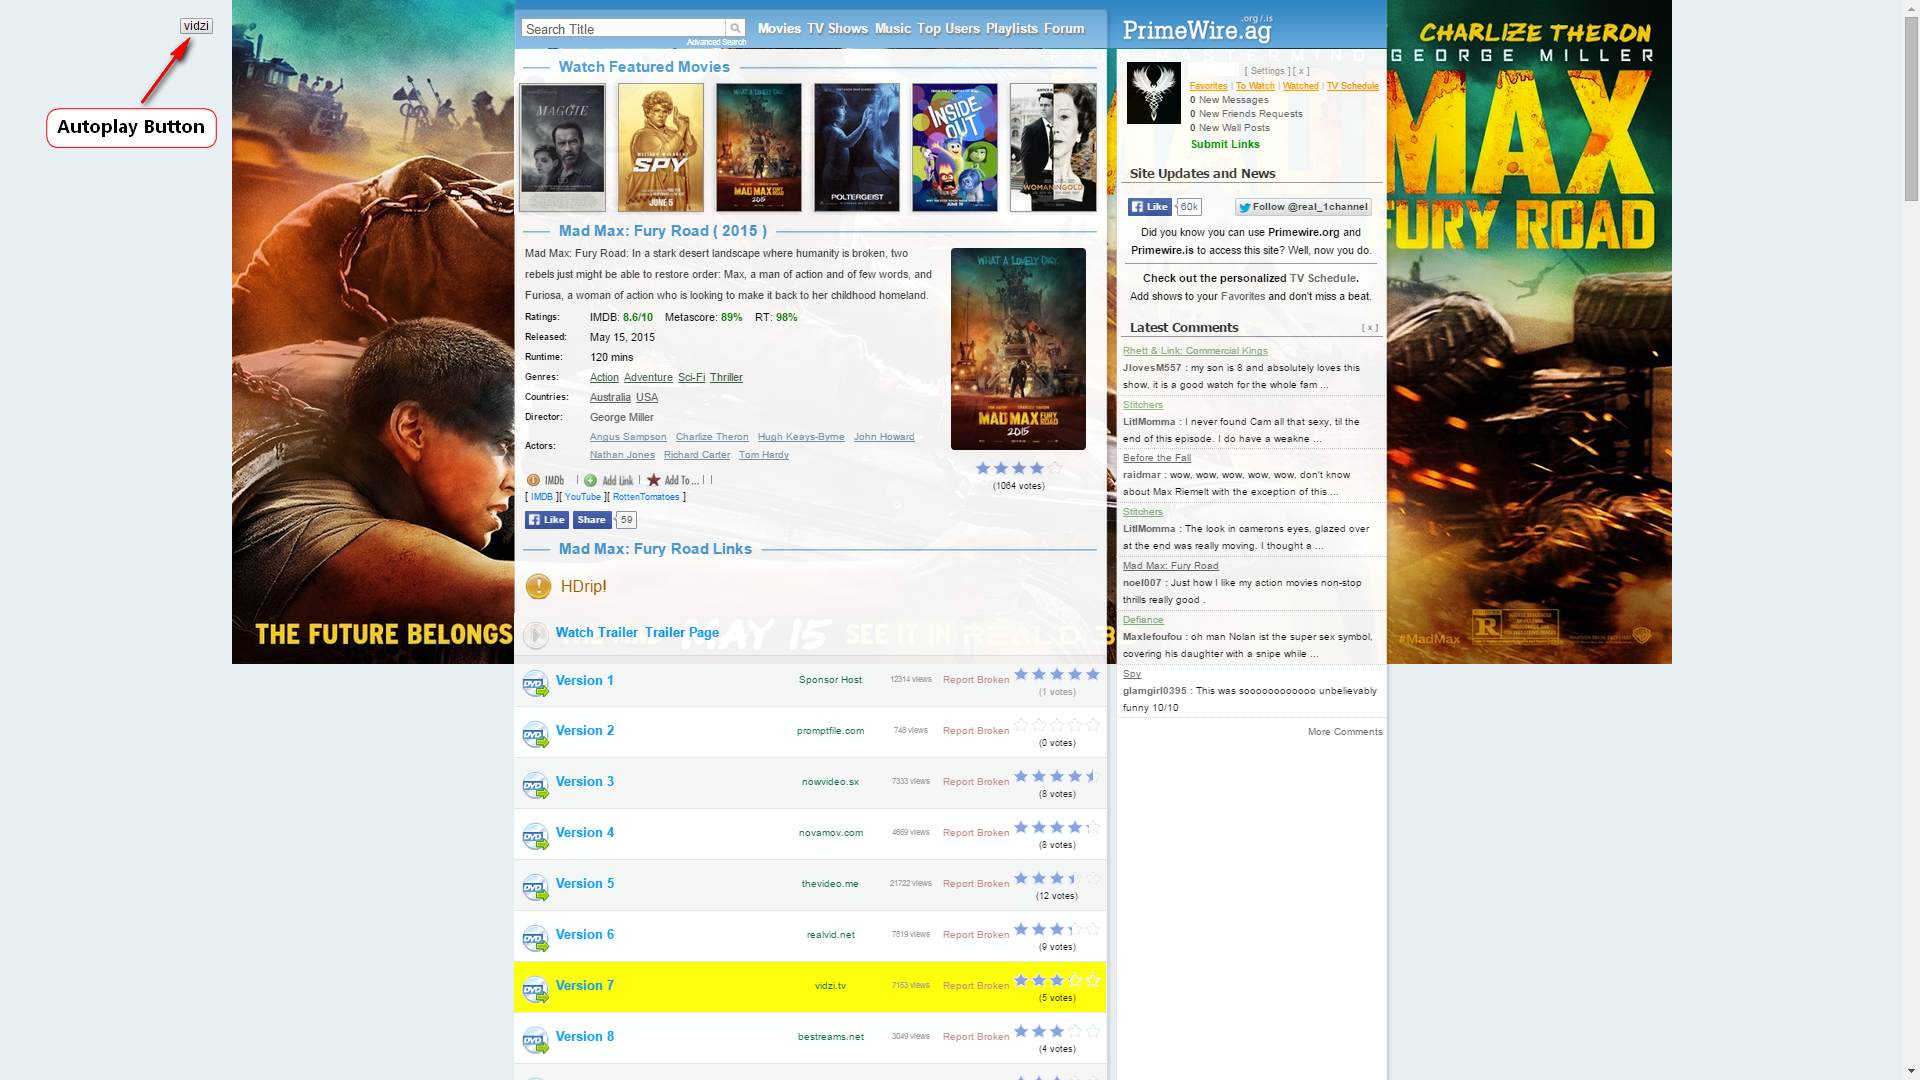This screenshot has height=1080, width=1920.
Task: Open actor Charlize Theron link
Action: 712,437
